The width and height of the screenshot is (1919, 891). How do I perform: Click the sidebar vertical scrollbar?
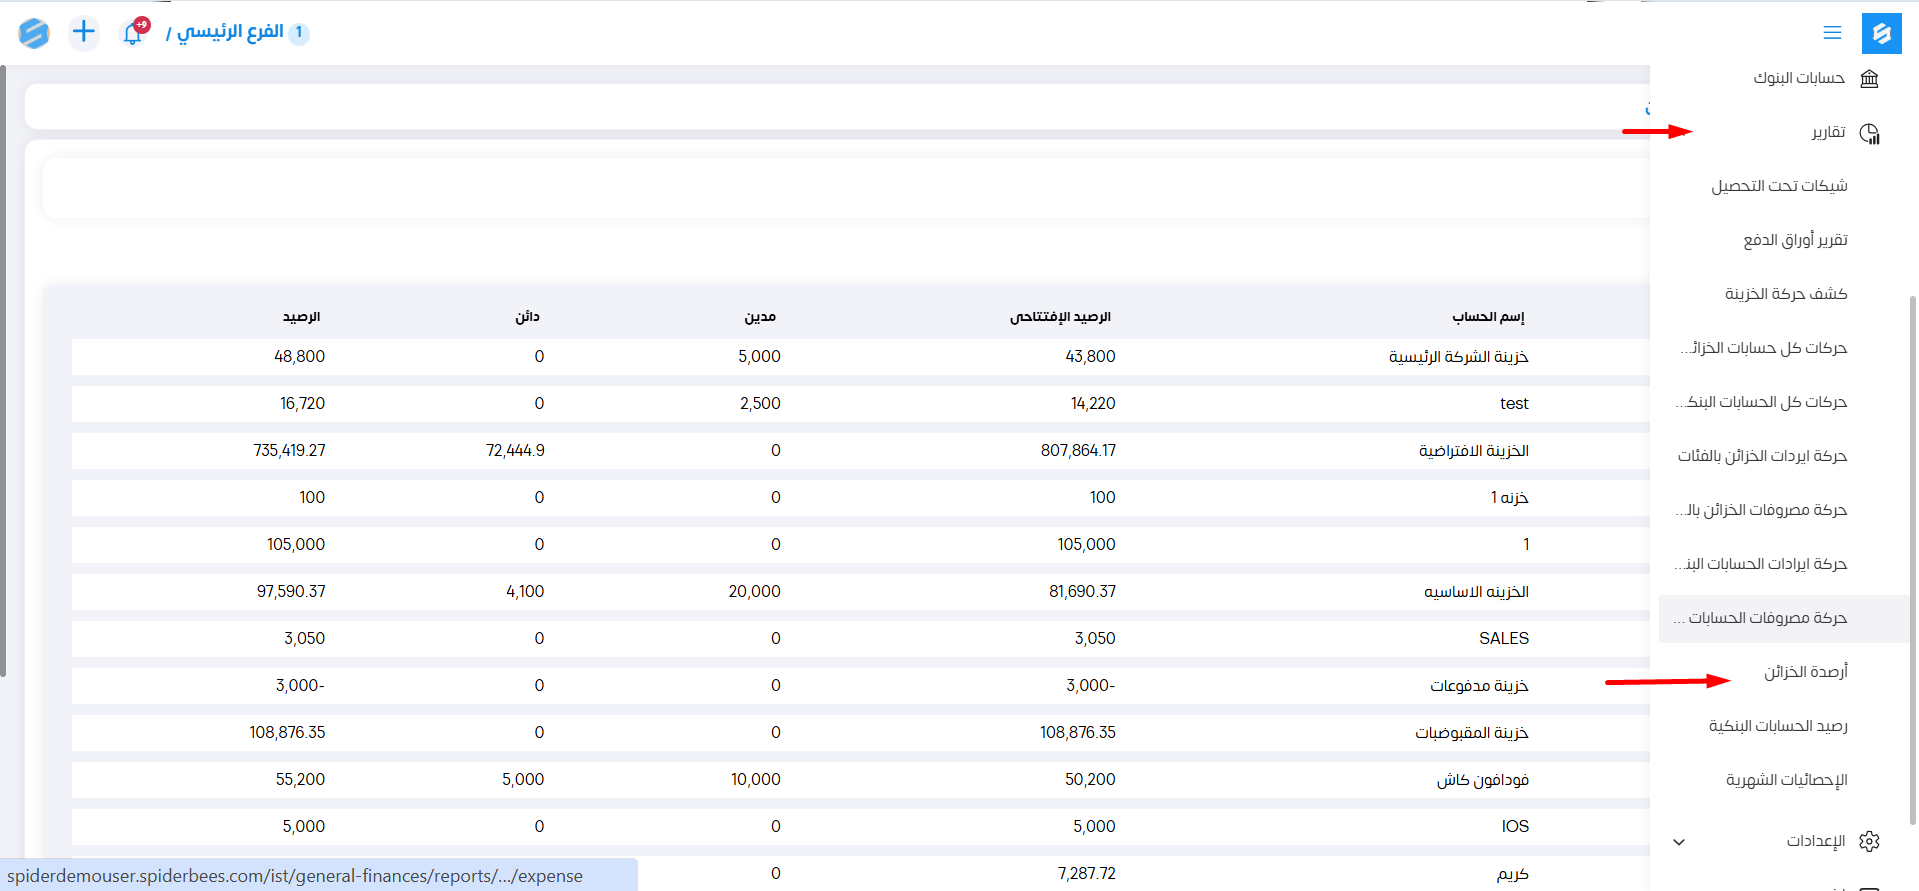click(1912, 560)
